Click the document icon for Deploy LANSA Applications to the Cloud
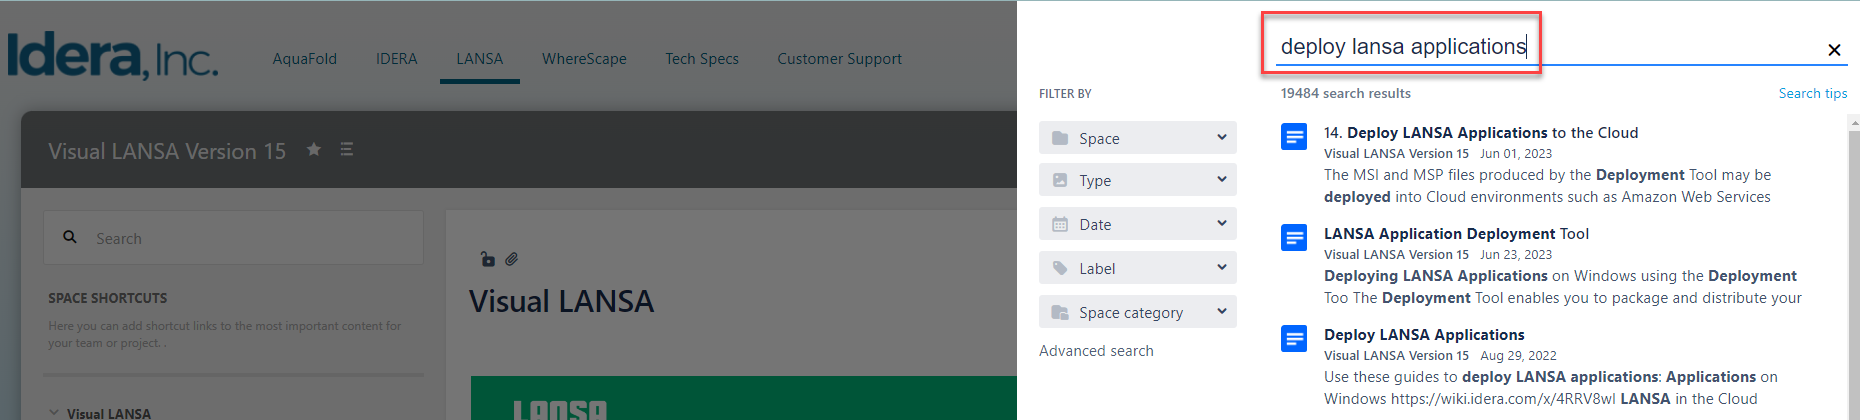 pyautogui.click(x=1294, y=136)
